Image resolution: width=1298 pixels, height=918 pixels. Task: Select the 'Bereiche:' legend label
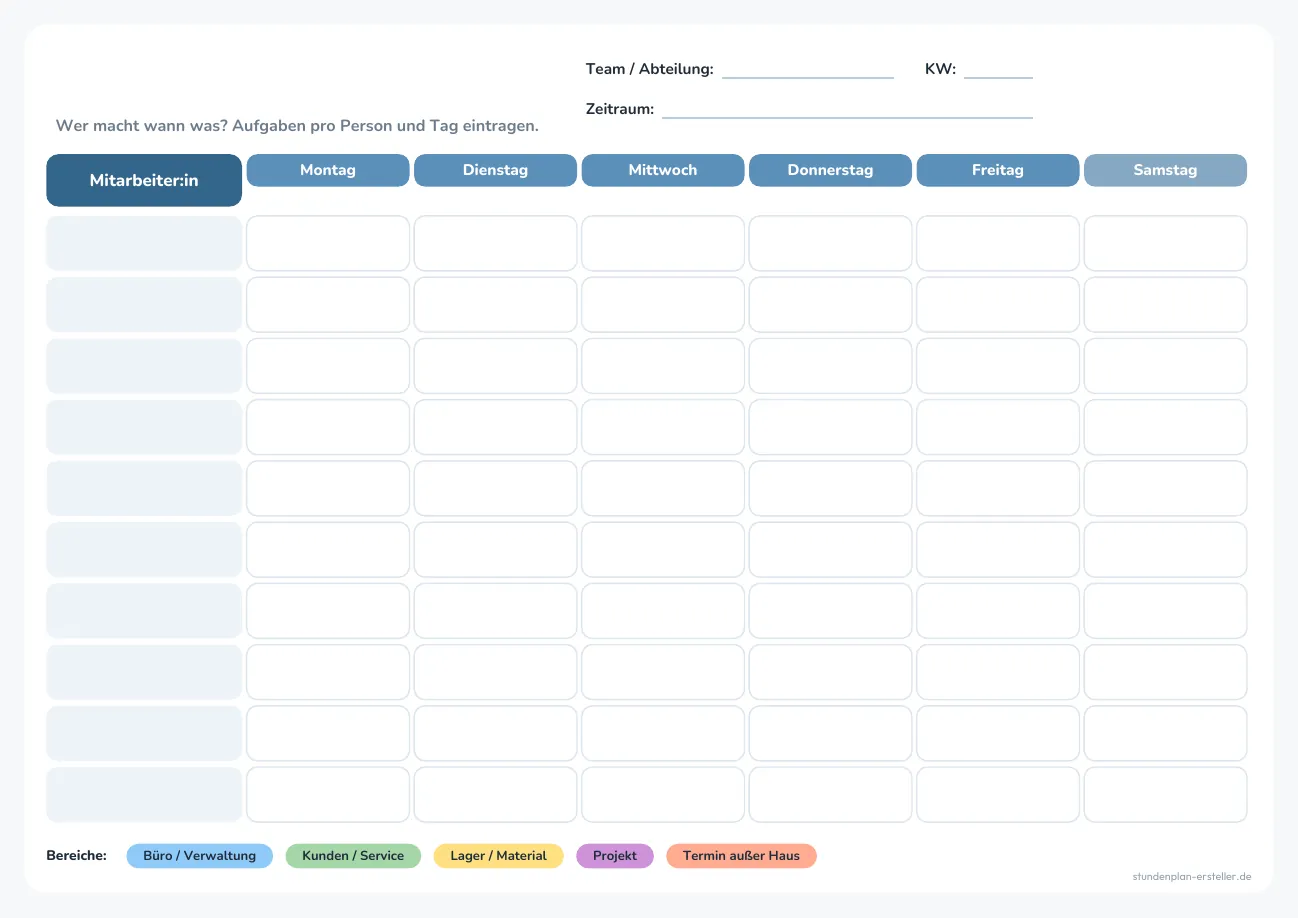[x=77, y=856]
